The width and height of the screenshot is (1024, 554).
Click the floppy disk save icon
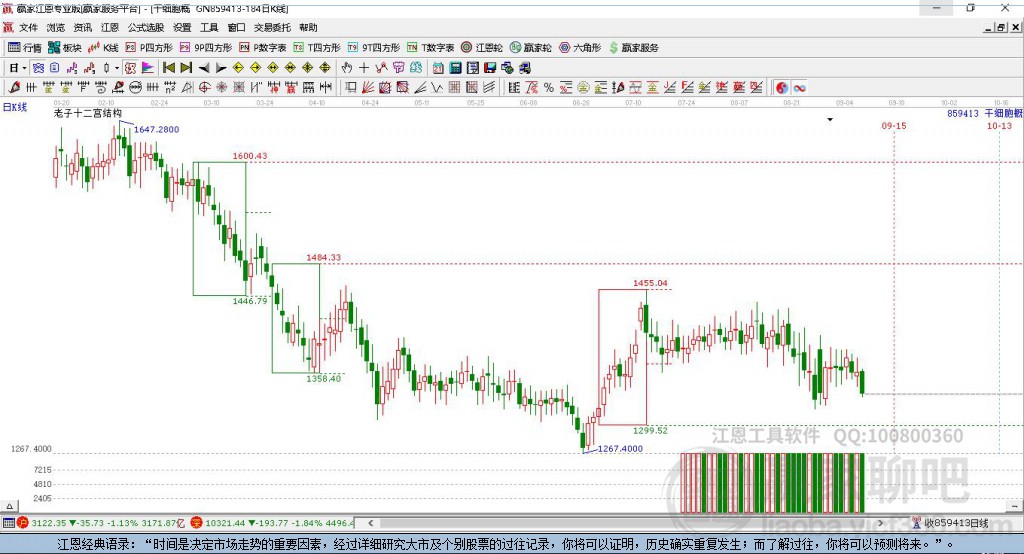[490, 68]
